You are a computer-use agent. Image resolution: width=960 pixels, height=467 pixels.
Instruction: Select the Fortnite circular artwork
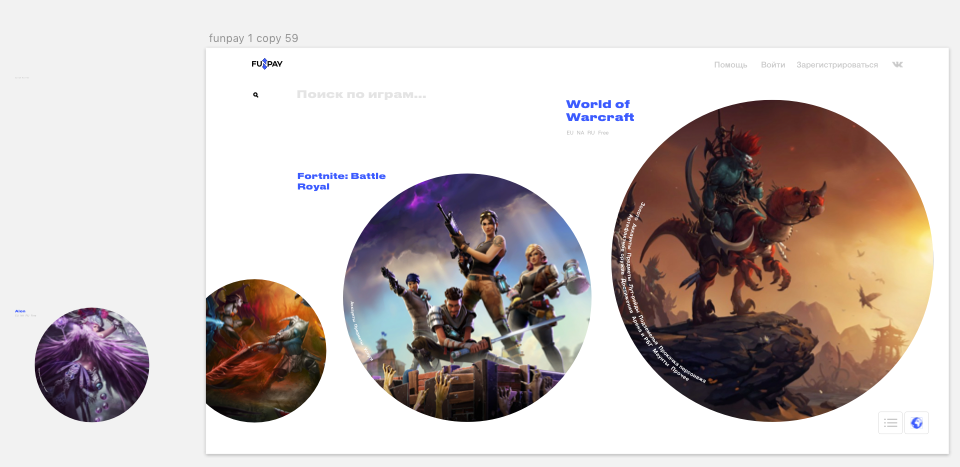click(467, 297)
